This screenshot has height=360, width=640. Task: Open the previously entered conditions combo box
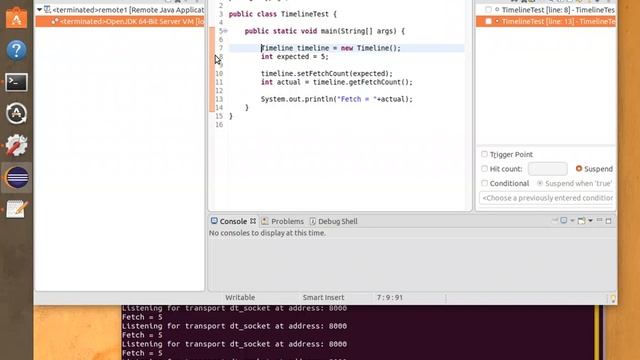546,198
